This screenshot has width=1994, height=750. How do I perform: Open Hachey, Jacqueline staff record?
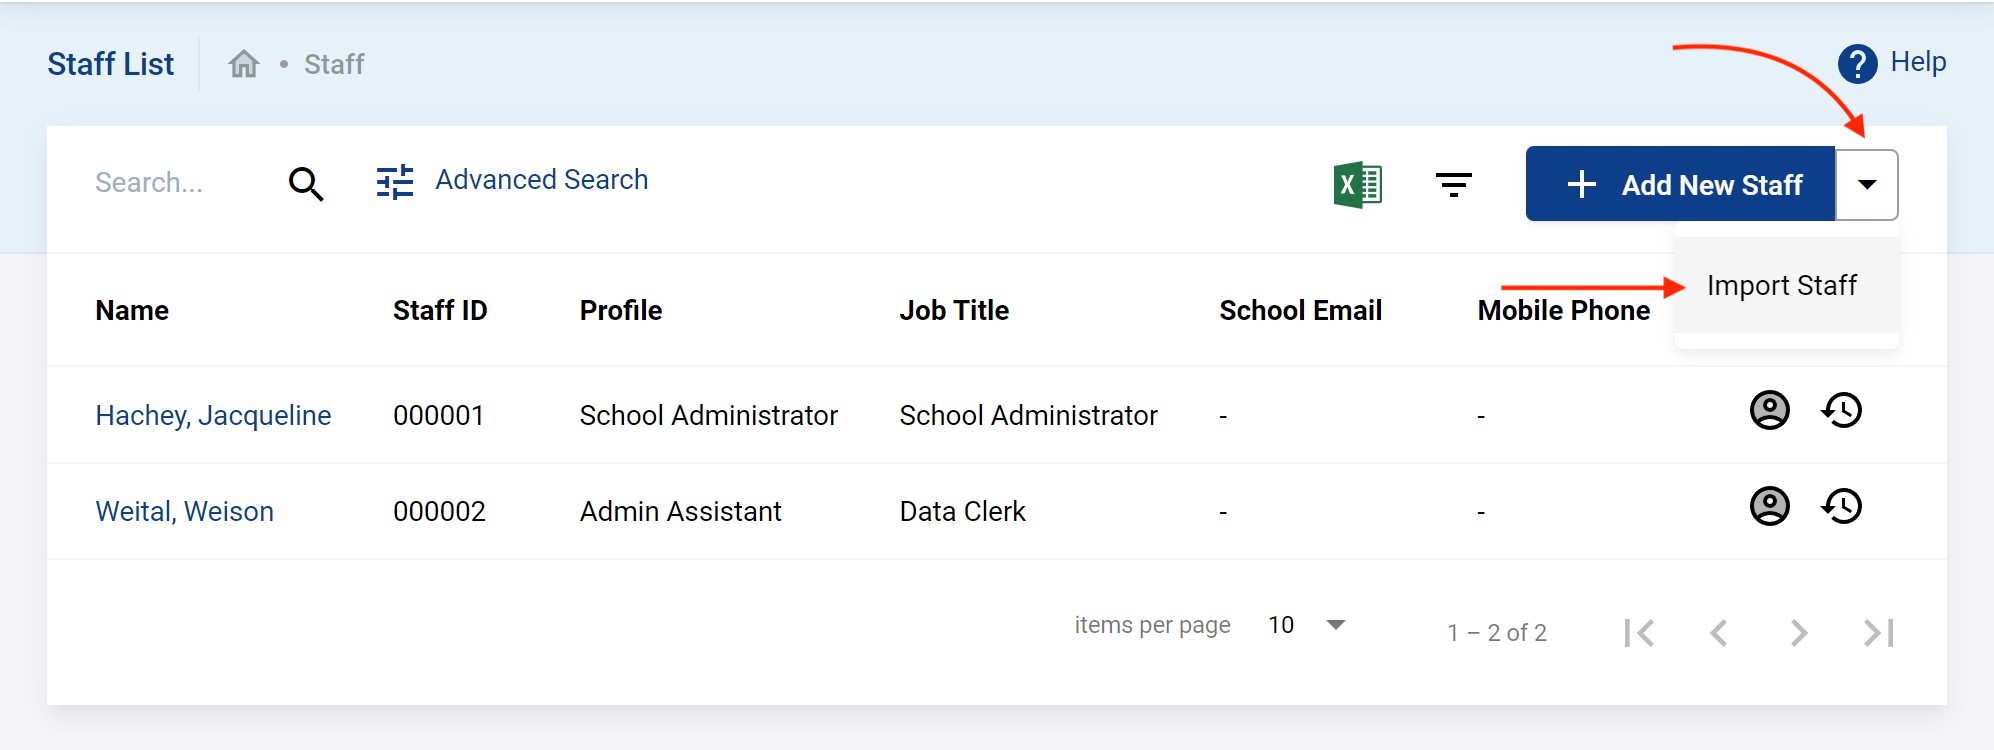213,416
